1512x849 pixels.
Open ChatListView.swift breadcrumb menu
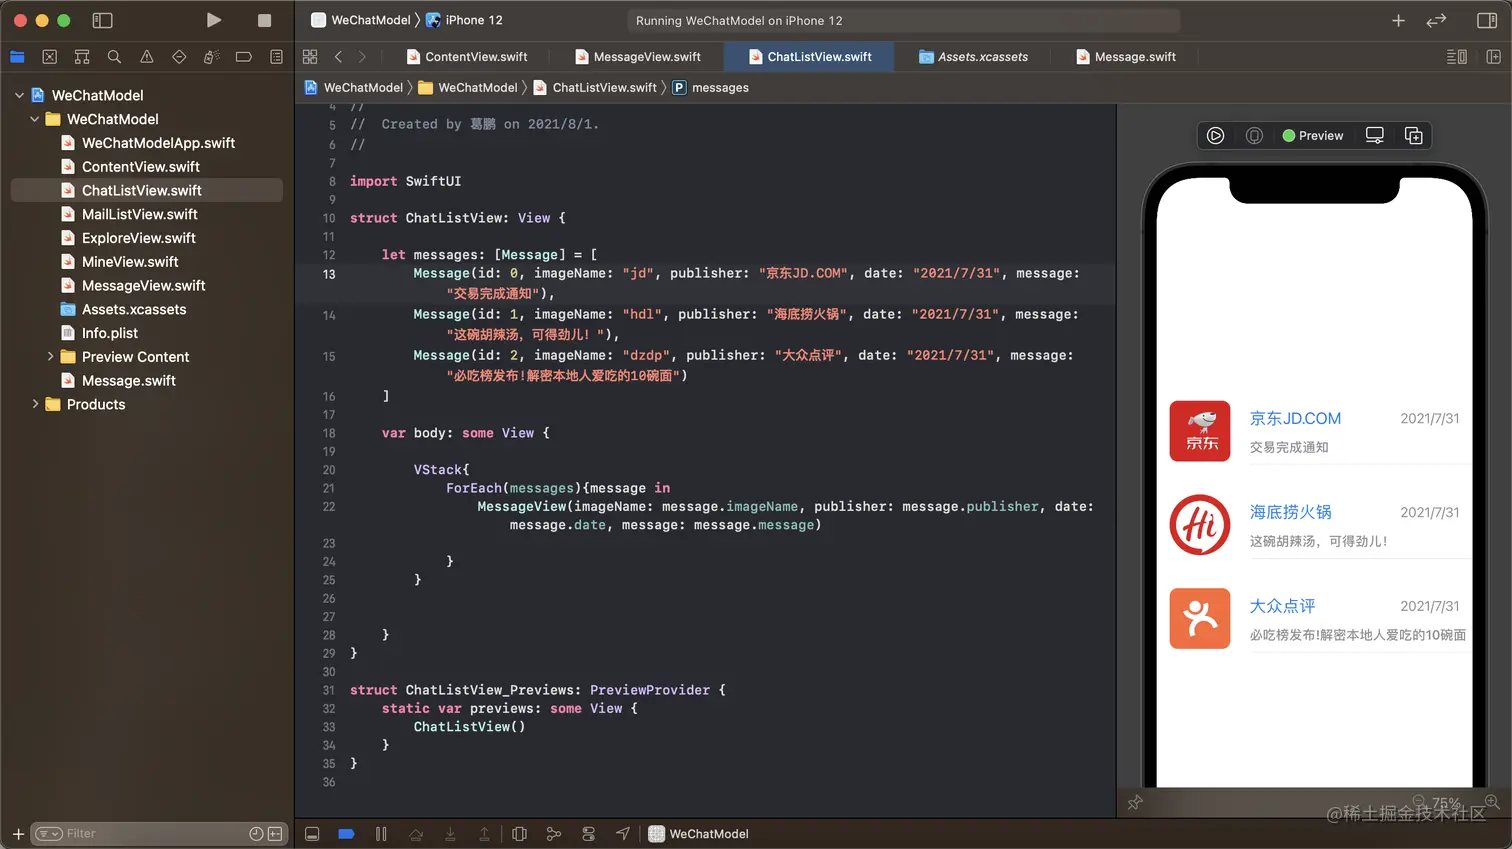pos(595,88)
